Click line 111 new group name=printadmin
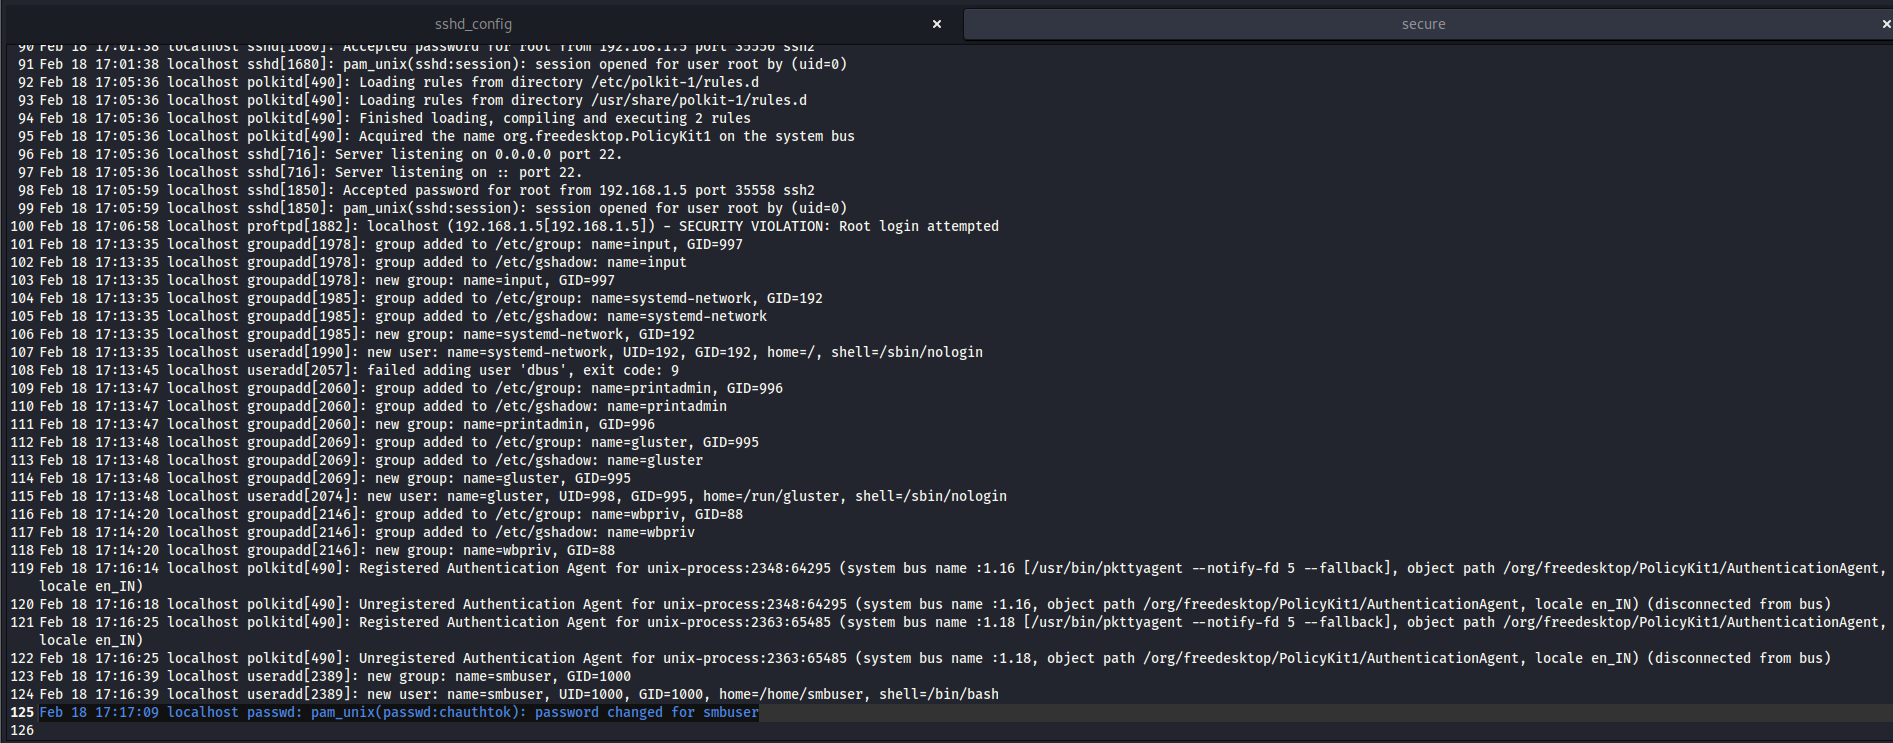The height and width of the screenshot is (743, 1893). coord(347,424)
